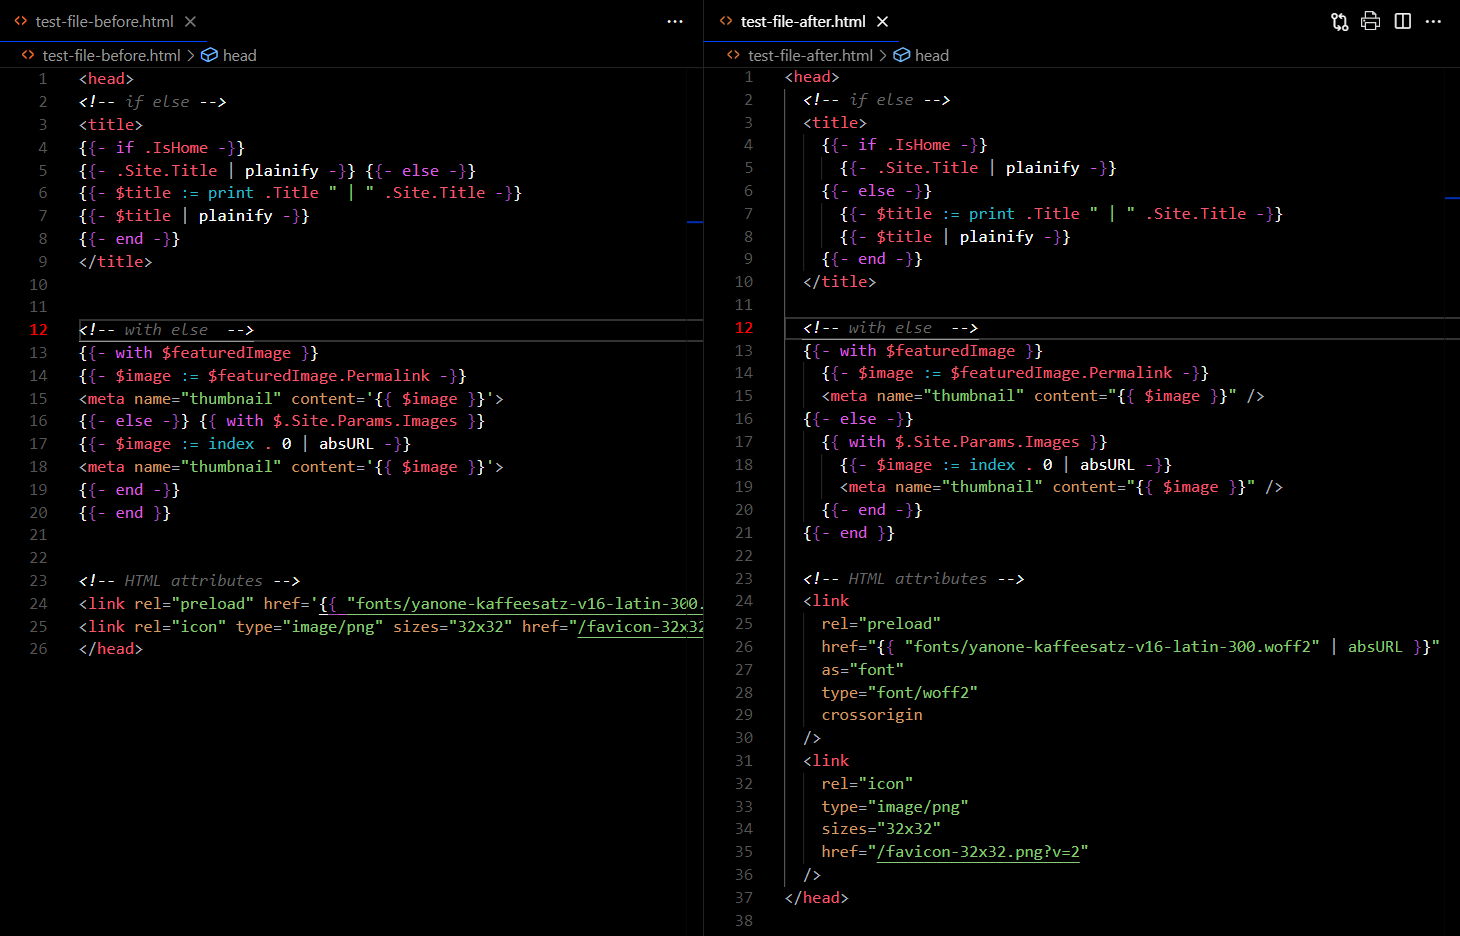1460x936 pixels.
Task: Open the More Actions menu of the right editor
Action: [x=1433, y=21]
